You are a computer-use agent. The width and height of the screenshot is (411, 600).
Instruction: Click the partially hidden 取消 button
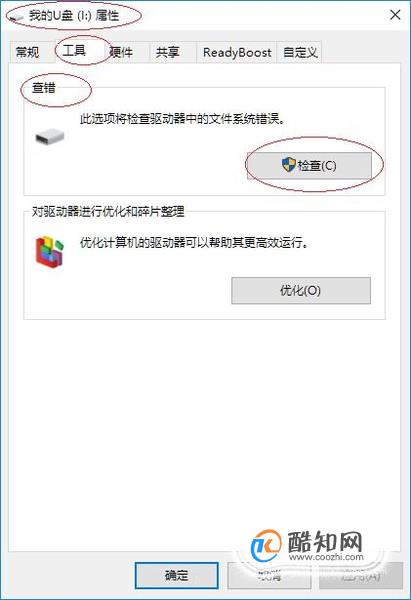[x=269, y=575]
